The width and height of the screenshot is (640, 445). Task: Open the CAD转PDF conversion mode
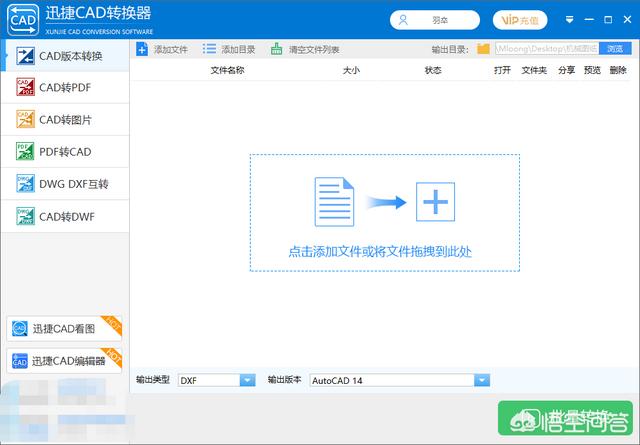[65, 88]
